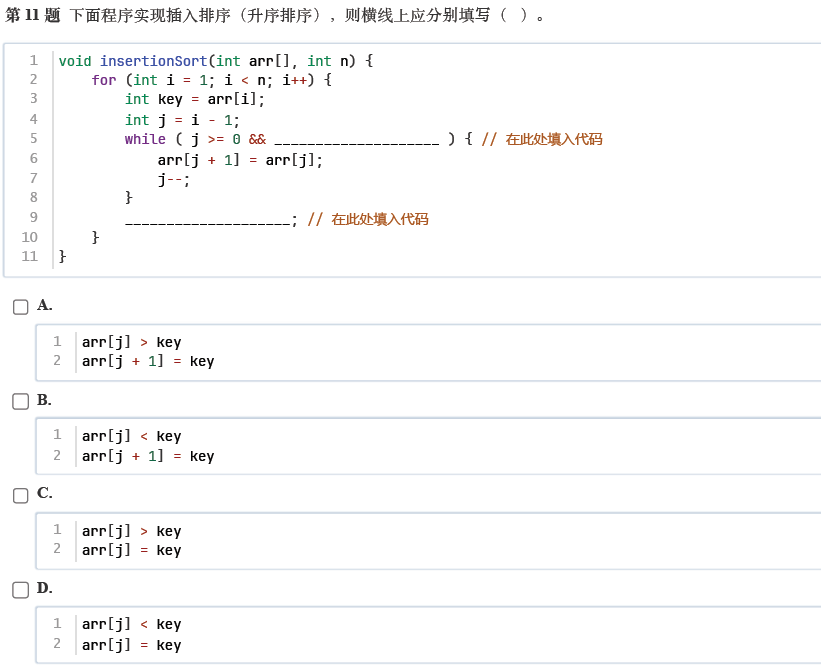Click 'arr[j + 1] = key' in option A
Image resolution: width=821 pixels, height=666 pixels.
tap(148, 361)
